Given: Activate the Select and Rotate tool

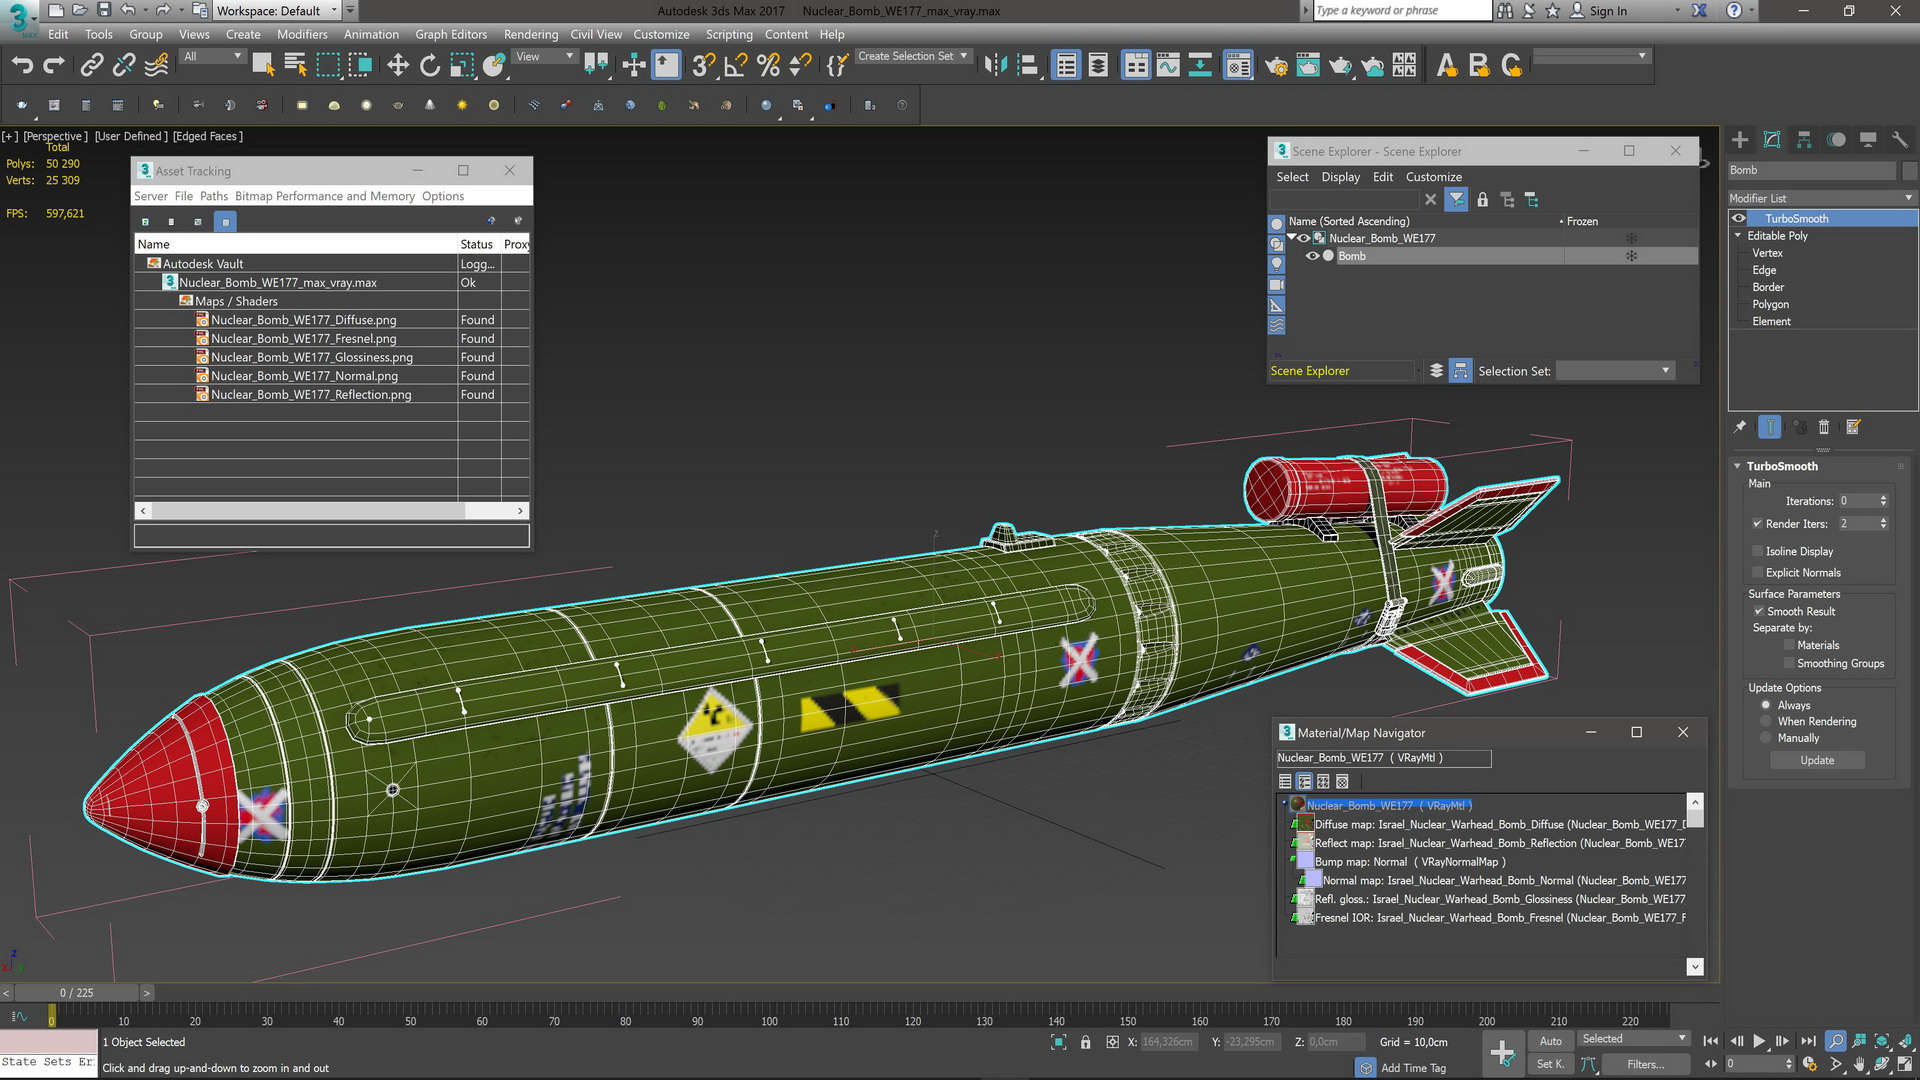Looking at the screenshot, I should [430, 66].
